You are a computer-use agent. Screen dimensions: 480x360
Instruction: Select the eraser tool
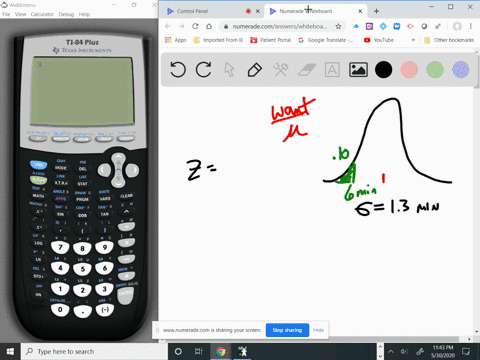307,70
